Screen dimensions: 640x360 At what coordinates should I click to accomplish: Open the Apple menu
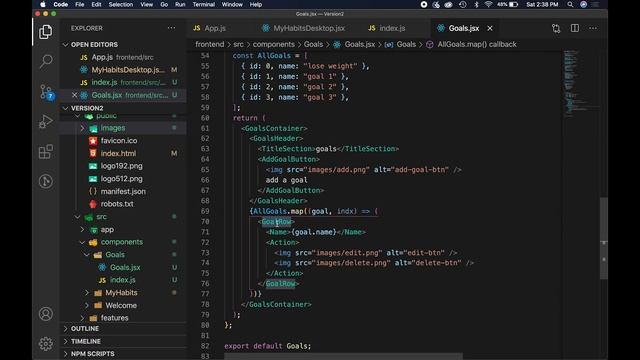point(43,4)
